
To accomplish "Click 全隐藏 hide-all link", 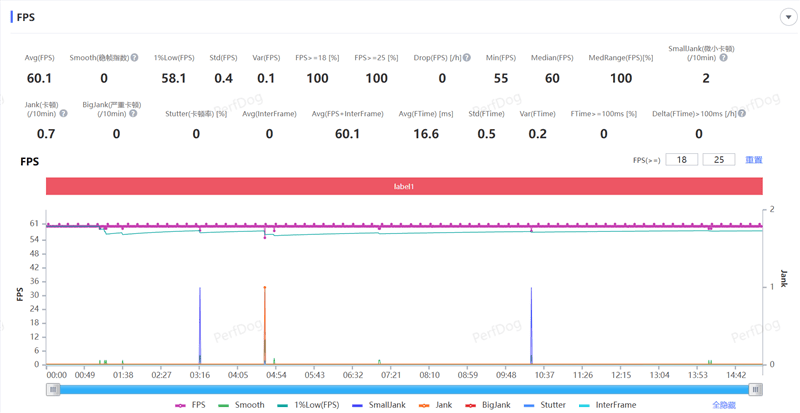I will tap(723, 405).
